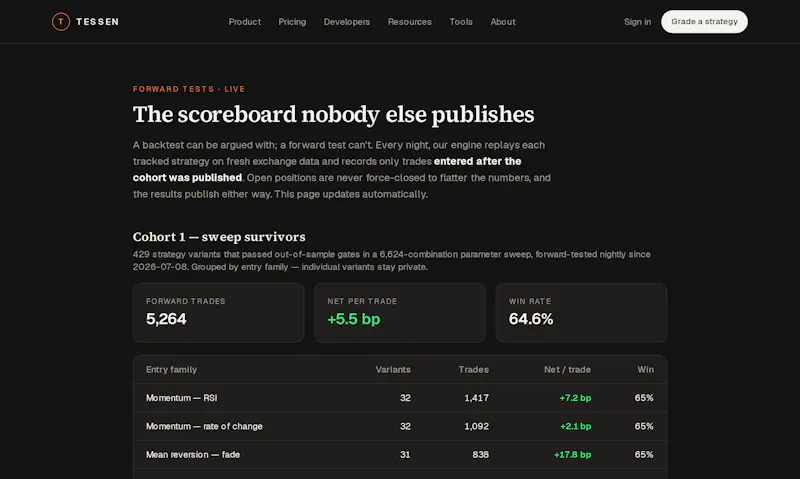Select the Momentum — RSI row label

pyautogui.click(x=182, y=398)
